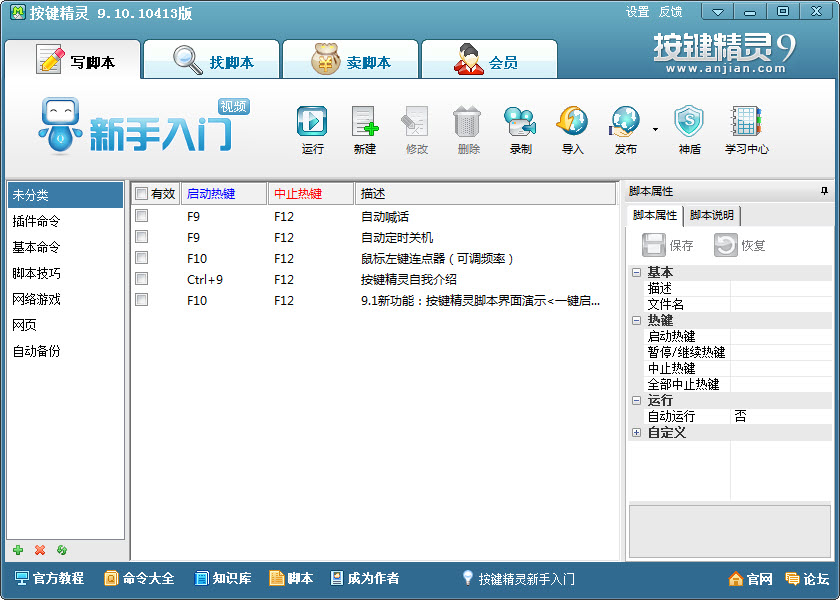The width and height of the screenshot is (840, 600).
Task: Toggle the 有效 header select-all checkbox
Action: pyautogui.click(x=142, y=194)
